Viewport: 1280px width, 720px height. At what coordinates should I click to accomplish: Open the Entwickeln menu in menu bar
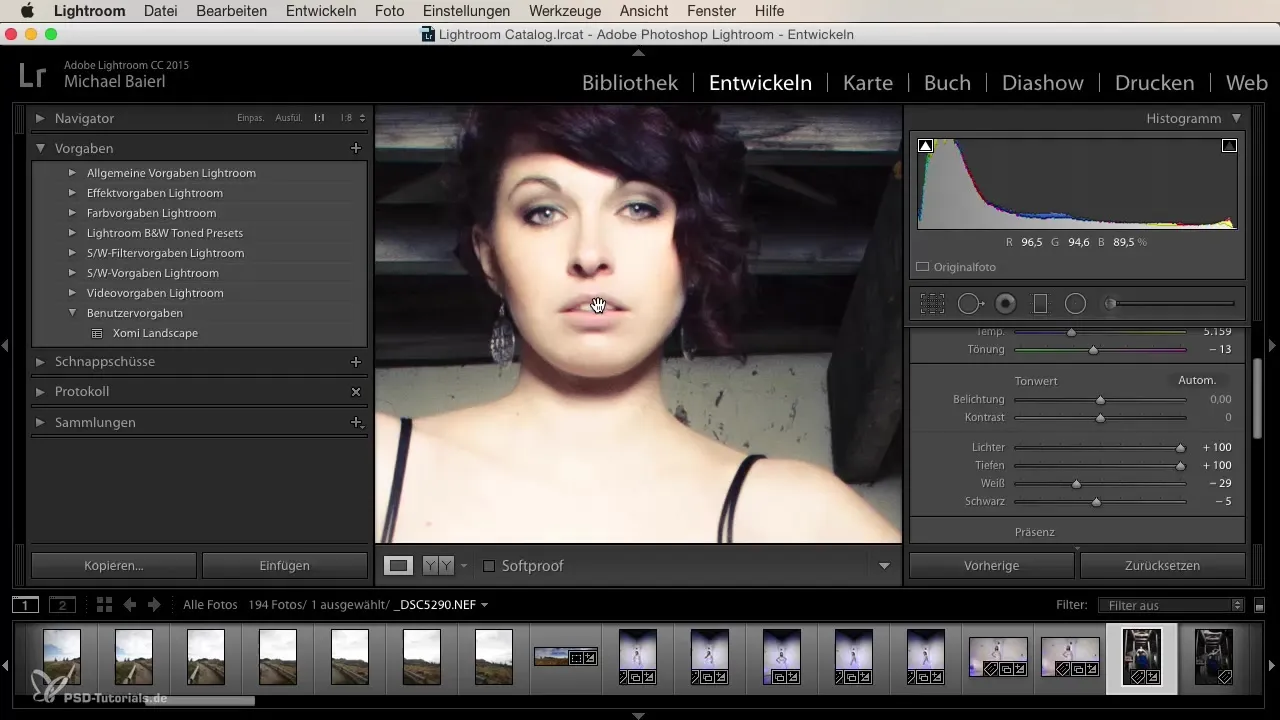pos(321,11)
